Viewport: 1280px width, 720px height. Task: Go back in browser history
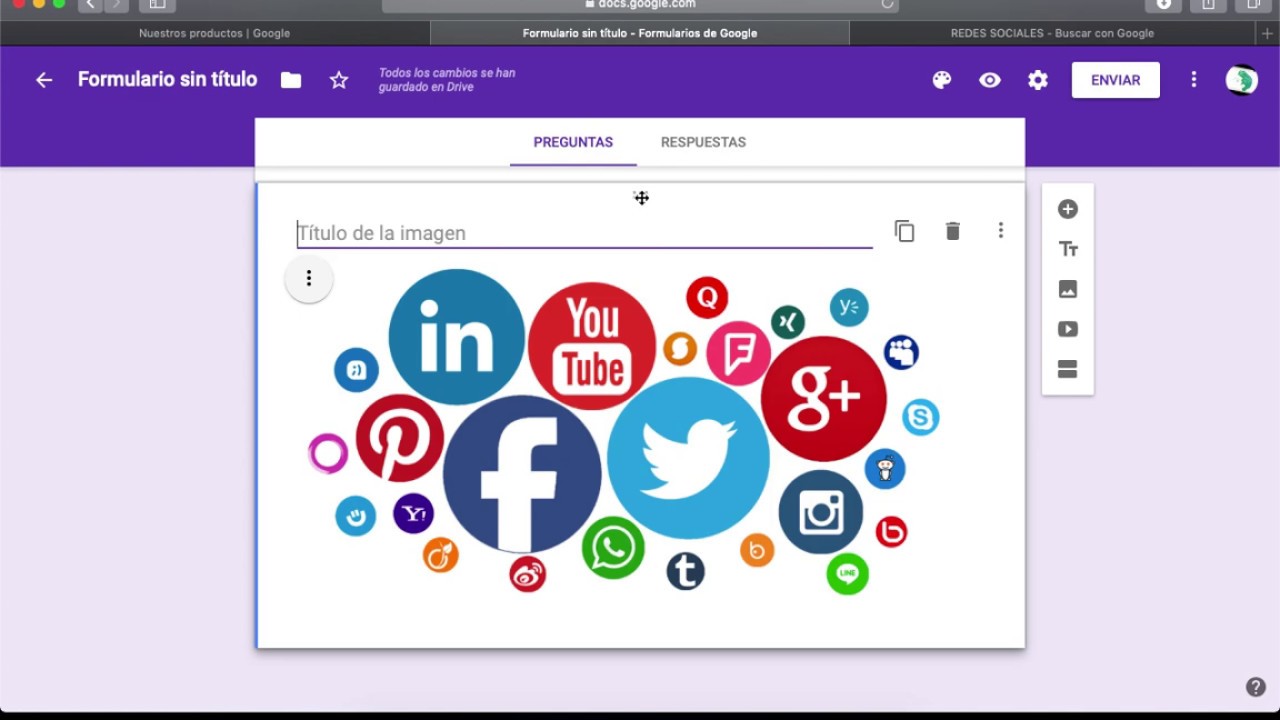[90, 4]
